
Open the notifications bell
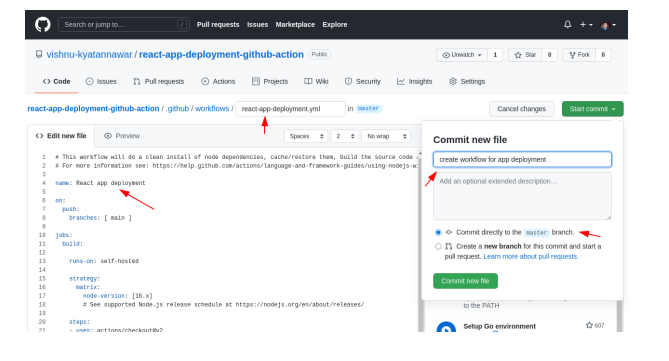point(567,25)
